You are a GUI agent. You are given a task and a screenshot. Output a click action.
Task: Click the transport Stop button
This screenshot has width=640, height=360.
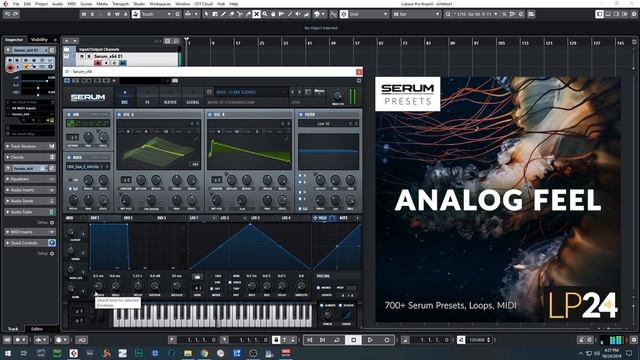tap(353, 340)
